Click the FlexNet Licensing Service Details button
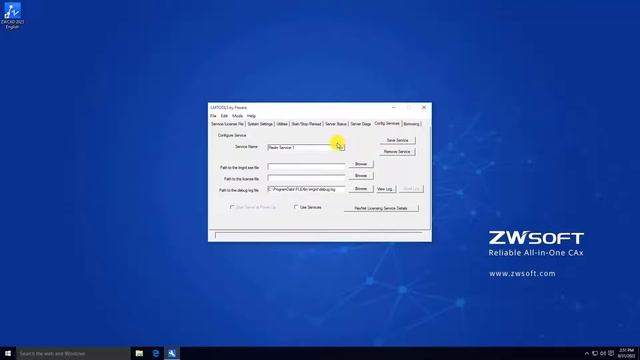This screenshot has width=640, height=360. coord(381,208)
